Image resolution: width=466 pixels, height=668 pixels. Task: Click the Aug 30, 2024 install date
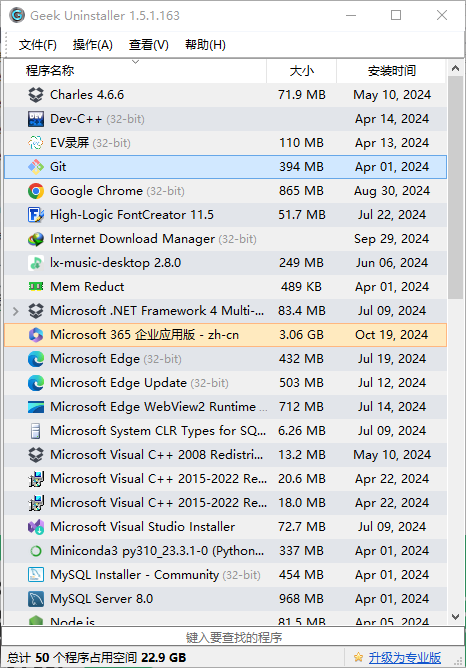pos(391,191)
